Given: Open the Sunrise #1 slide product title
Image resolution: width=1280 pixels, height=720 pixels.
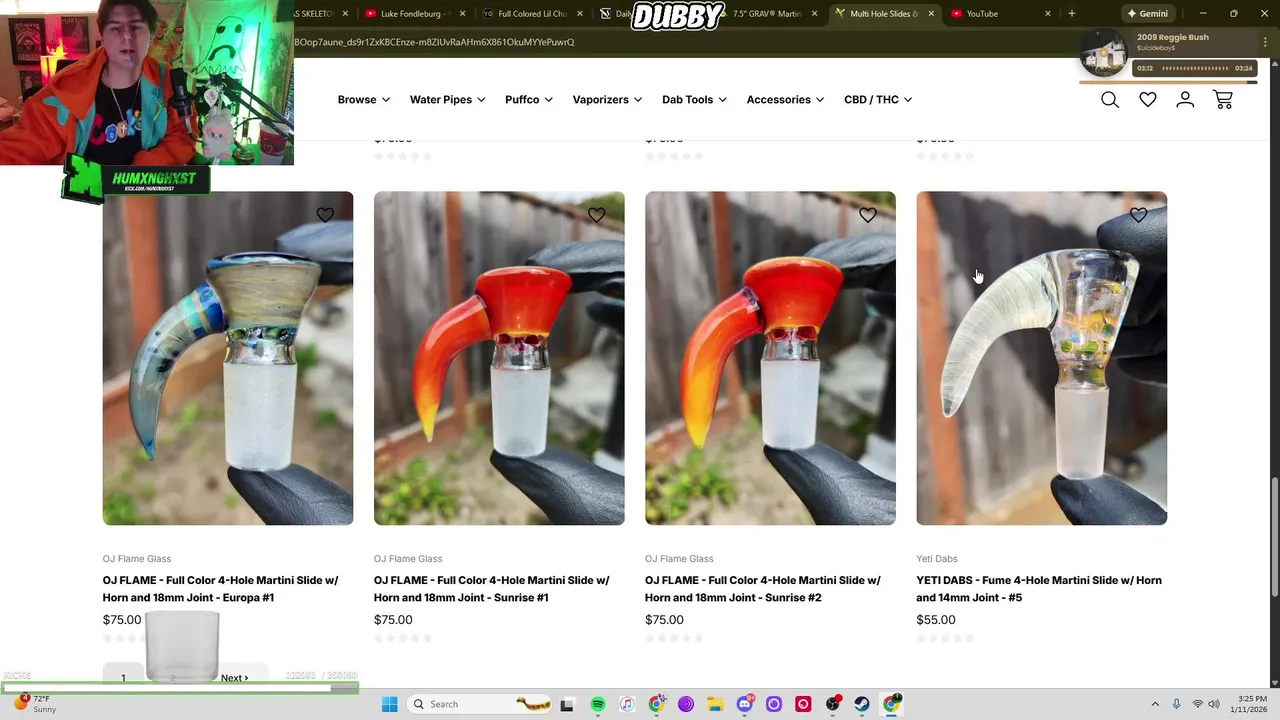Looking at the screenshot, I should click(x=491, y=589).
